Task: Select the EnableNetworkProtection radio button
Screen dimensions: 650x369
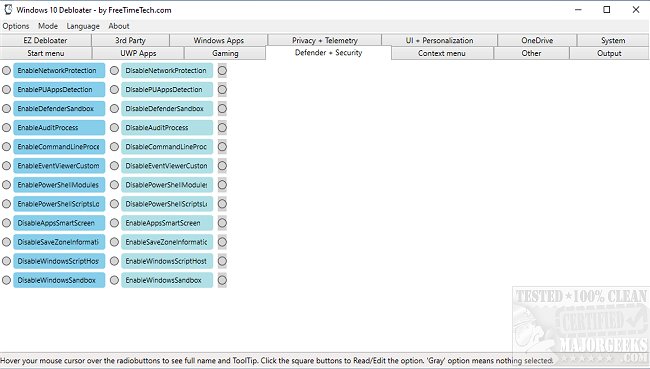Action: pyautogui.click(x=6, y=70)
